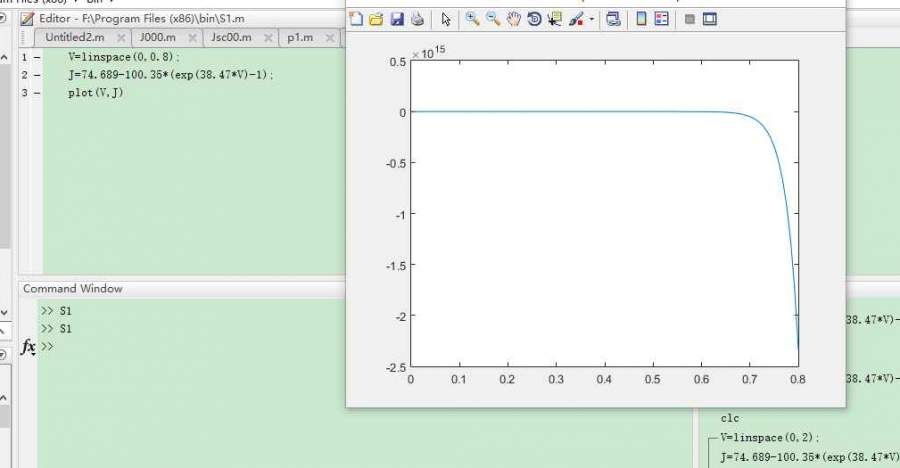Save the figure with the floppy disk icon
This screenshot has height=468, width=900.
[397, 19]
